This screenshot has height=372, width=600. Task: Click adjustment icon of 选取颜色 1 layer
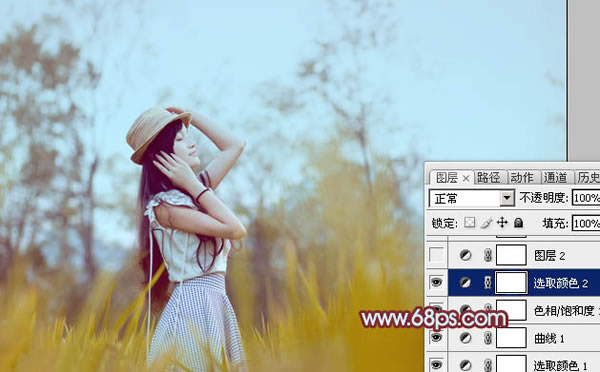(x=465, y=365)
